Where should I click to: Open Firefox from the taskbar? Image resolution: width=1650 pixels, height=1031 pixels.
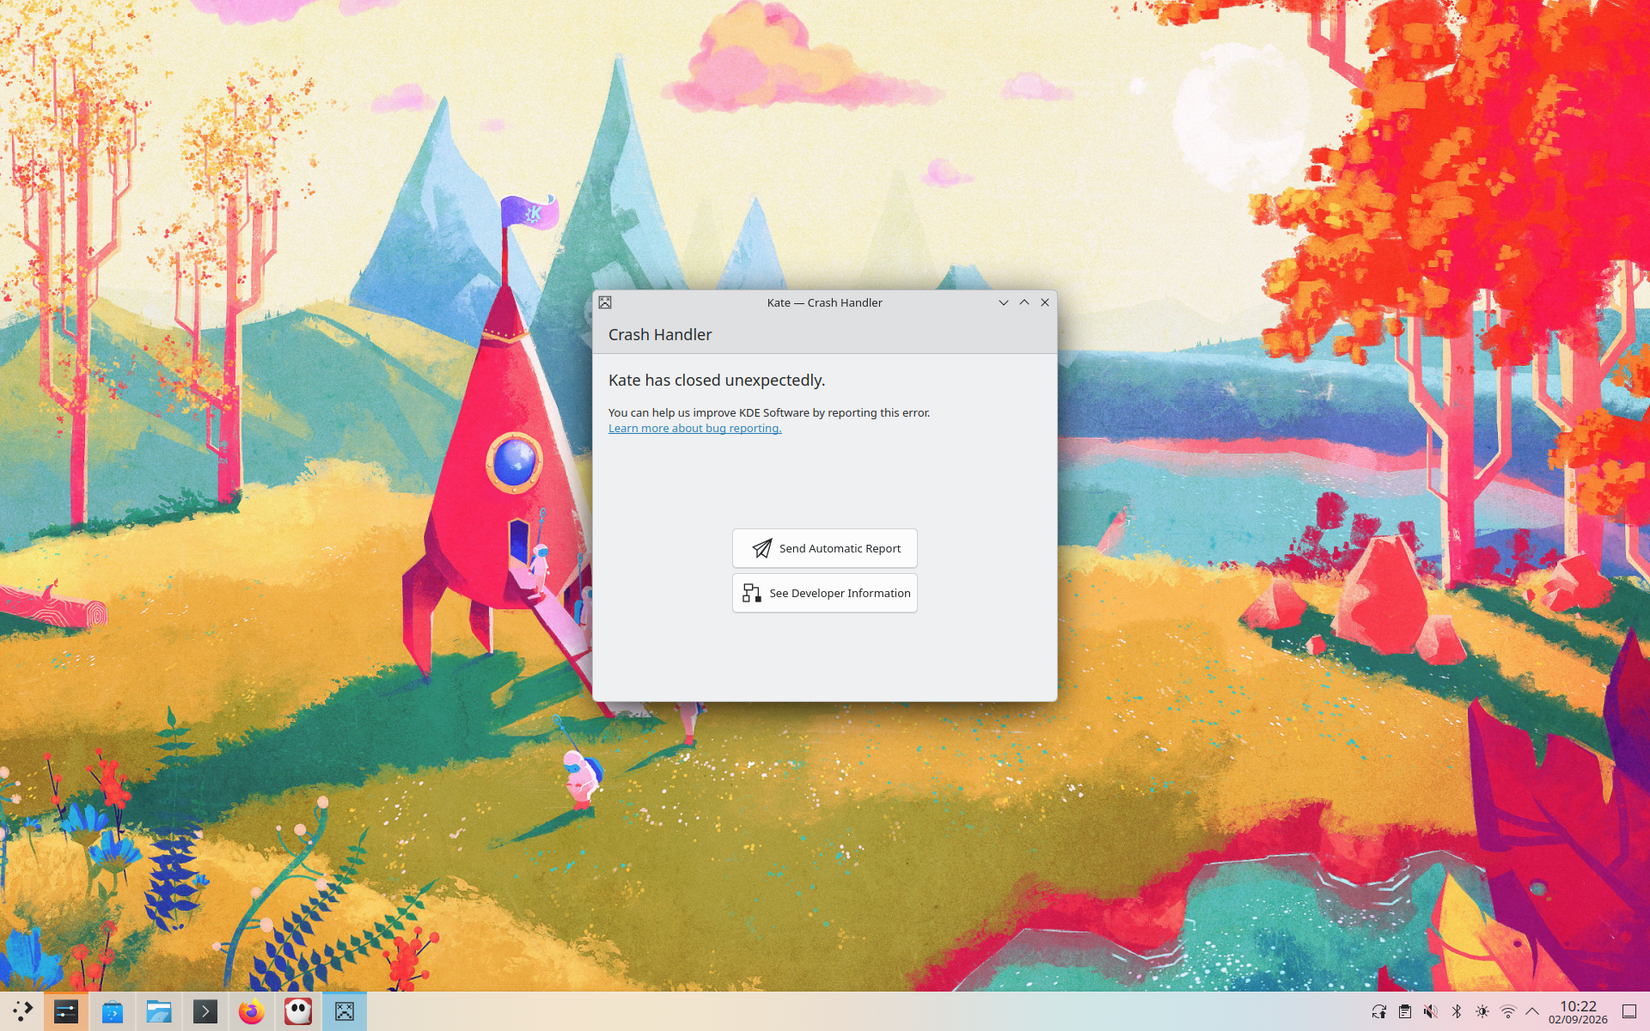[251, 1011]
